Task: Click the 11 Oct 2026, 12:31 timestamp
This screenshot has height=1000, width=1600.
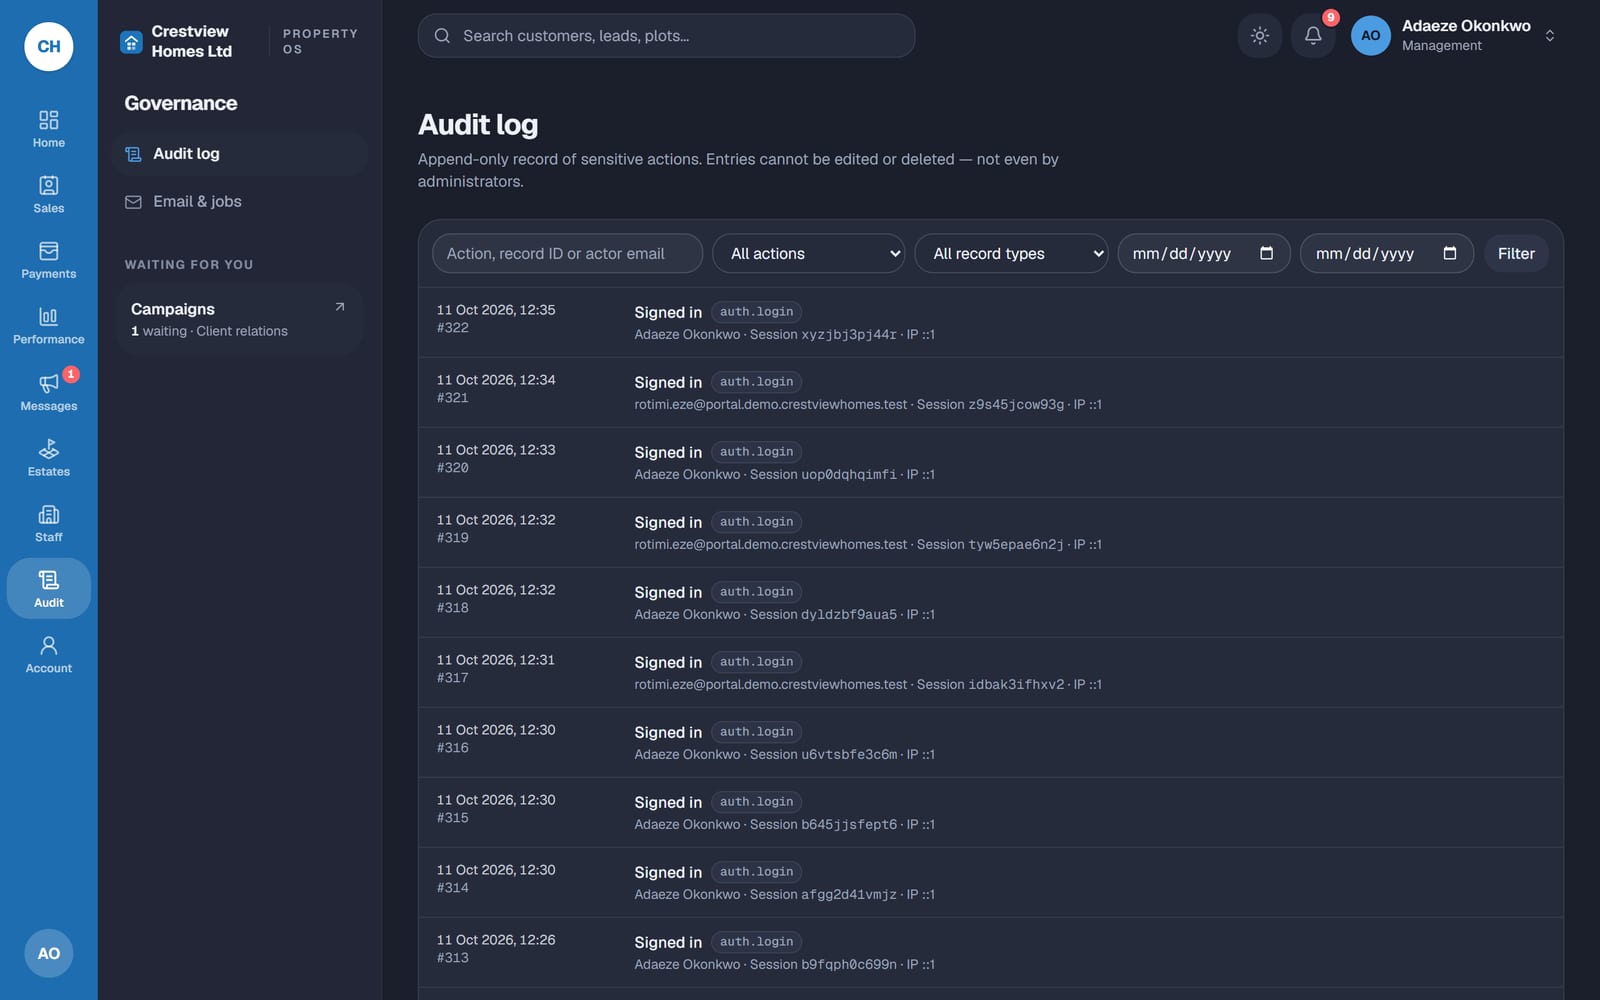Action: point(496,660)
